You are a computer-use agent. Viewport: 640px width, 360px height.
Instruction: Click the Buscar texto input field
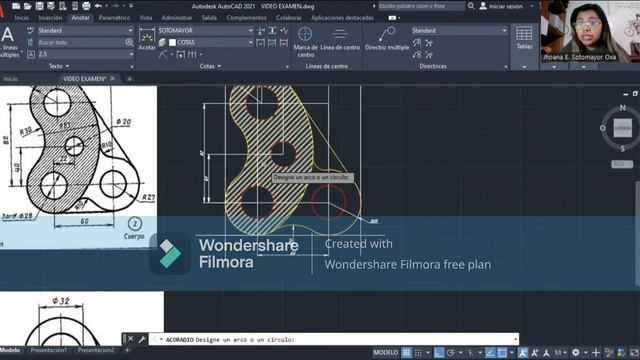click(x=81, y=42)
